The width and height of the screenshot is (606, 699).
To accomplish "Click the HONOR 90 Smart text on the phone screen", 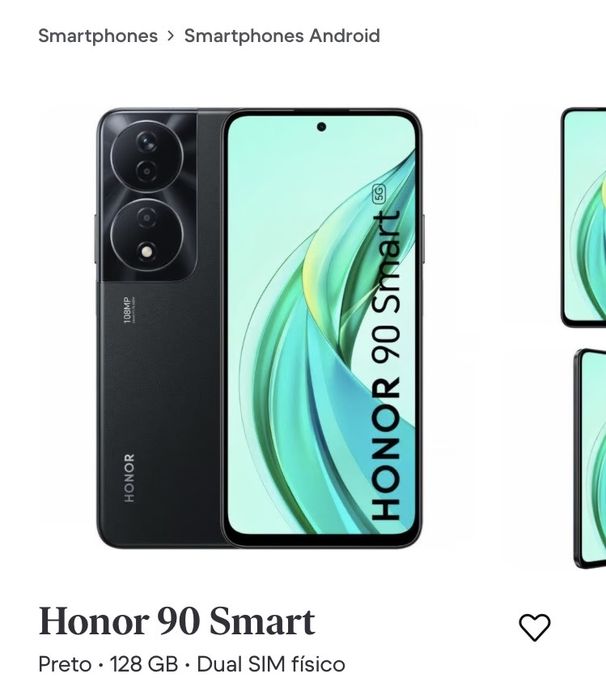I will click(386, 366).
